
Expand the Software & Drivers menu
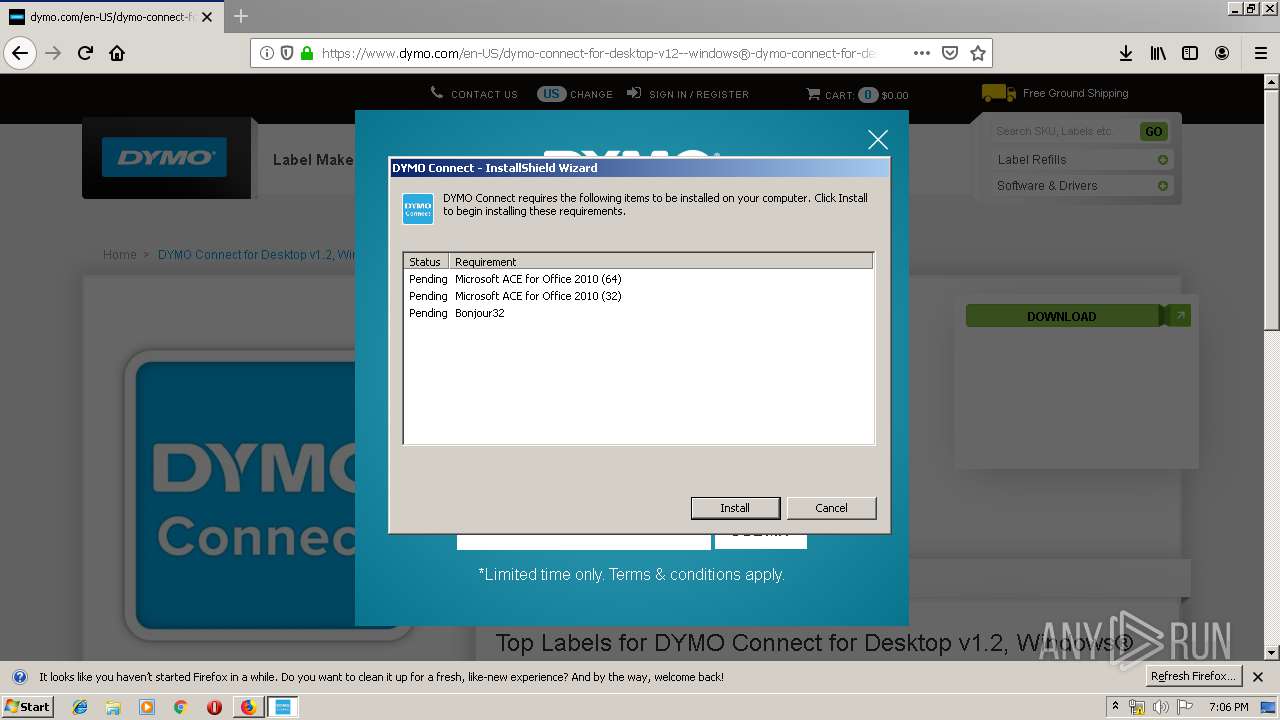tap(1082, 186)
